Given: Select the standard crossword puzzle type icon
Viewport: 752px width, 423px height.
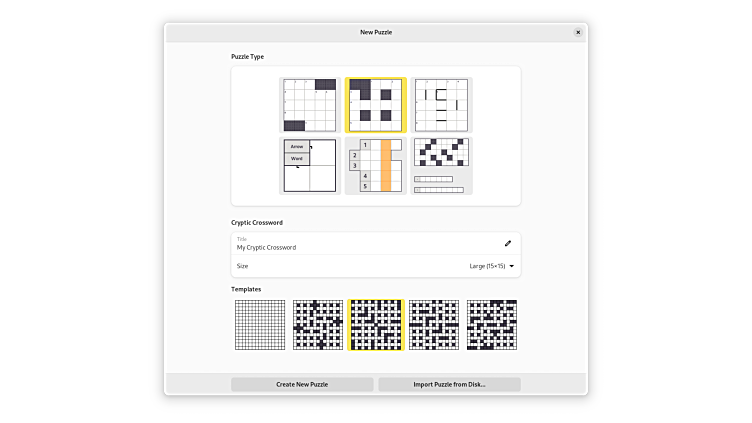Looking at the screenshot, I should coord(309,105).
